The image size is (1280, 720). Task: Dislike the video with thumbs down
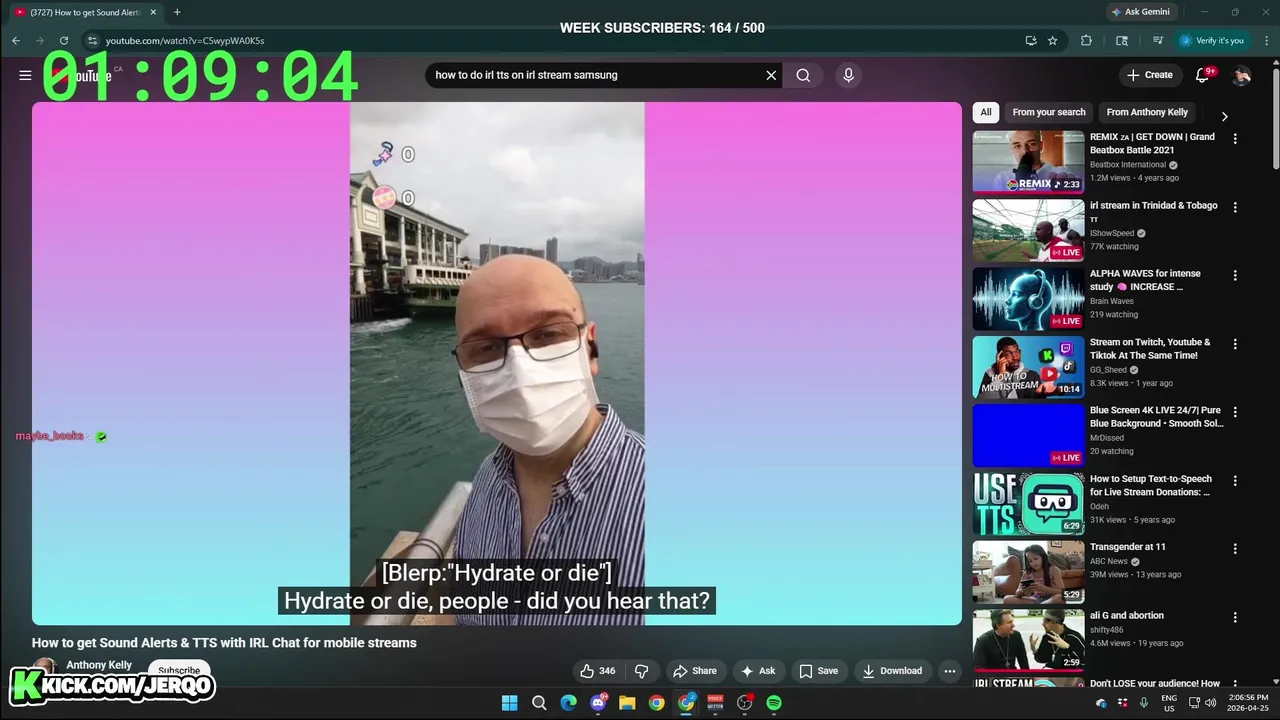click(642, 671)
